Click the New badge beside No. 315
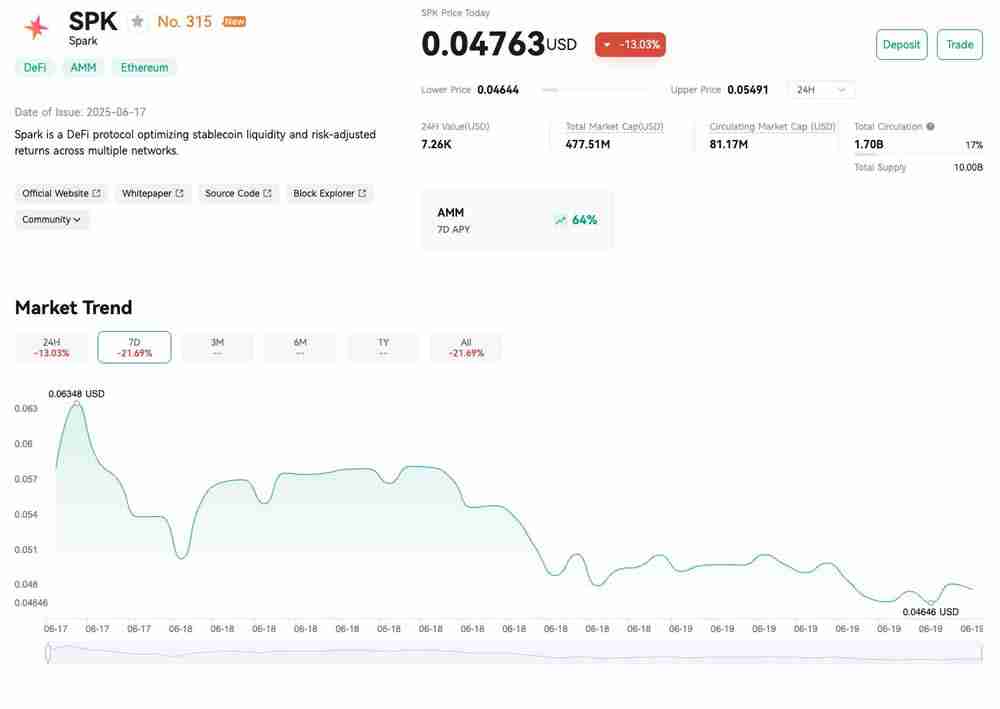 click(x=233, y=20)
